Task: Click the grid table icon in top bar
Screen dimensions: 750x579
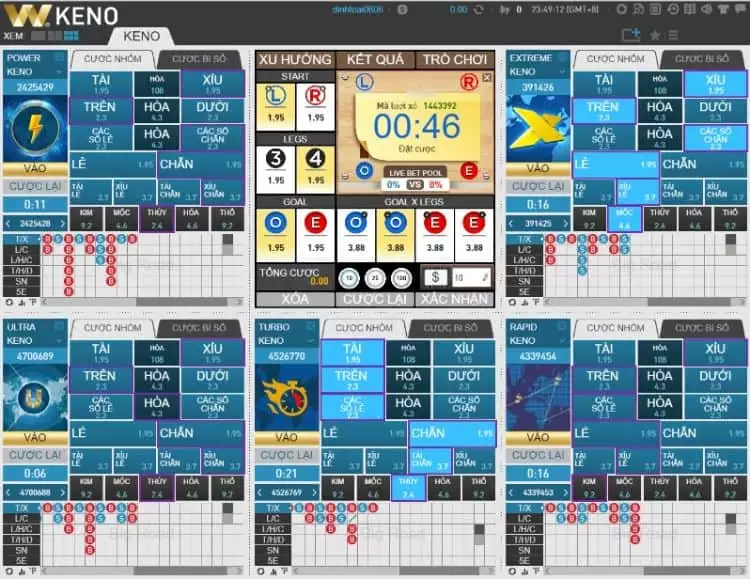Action: coord(689,9)
